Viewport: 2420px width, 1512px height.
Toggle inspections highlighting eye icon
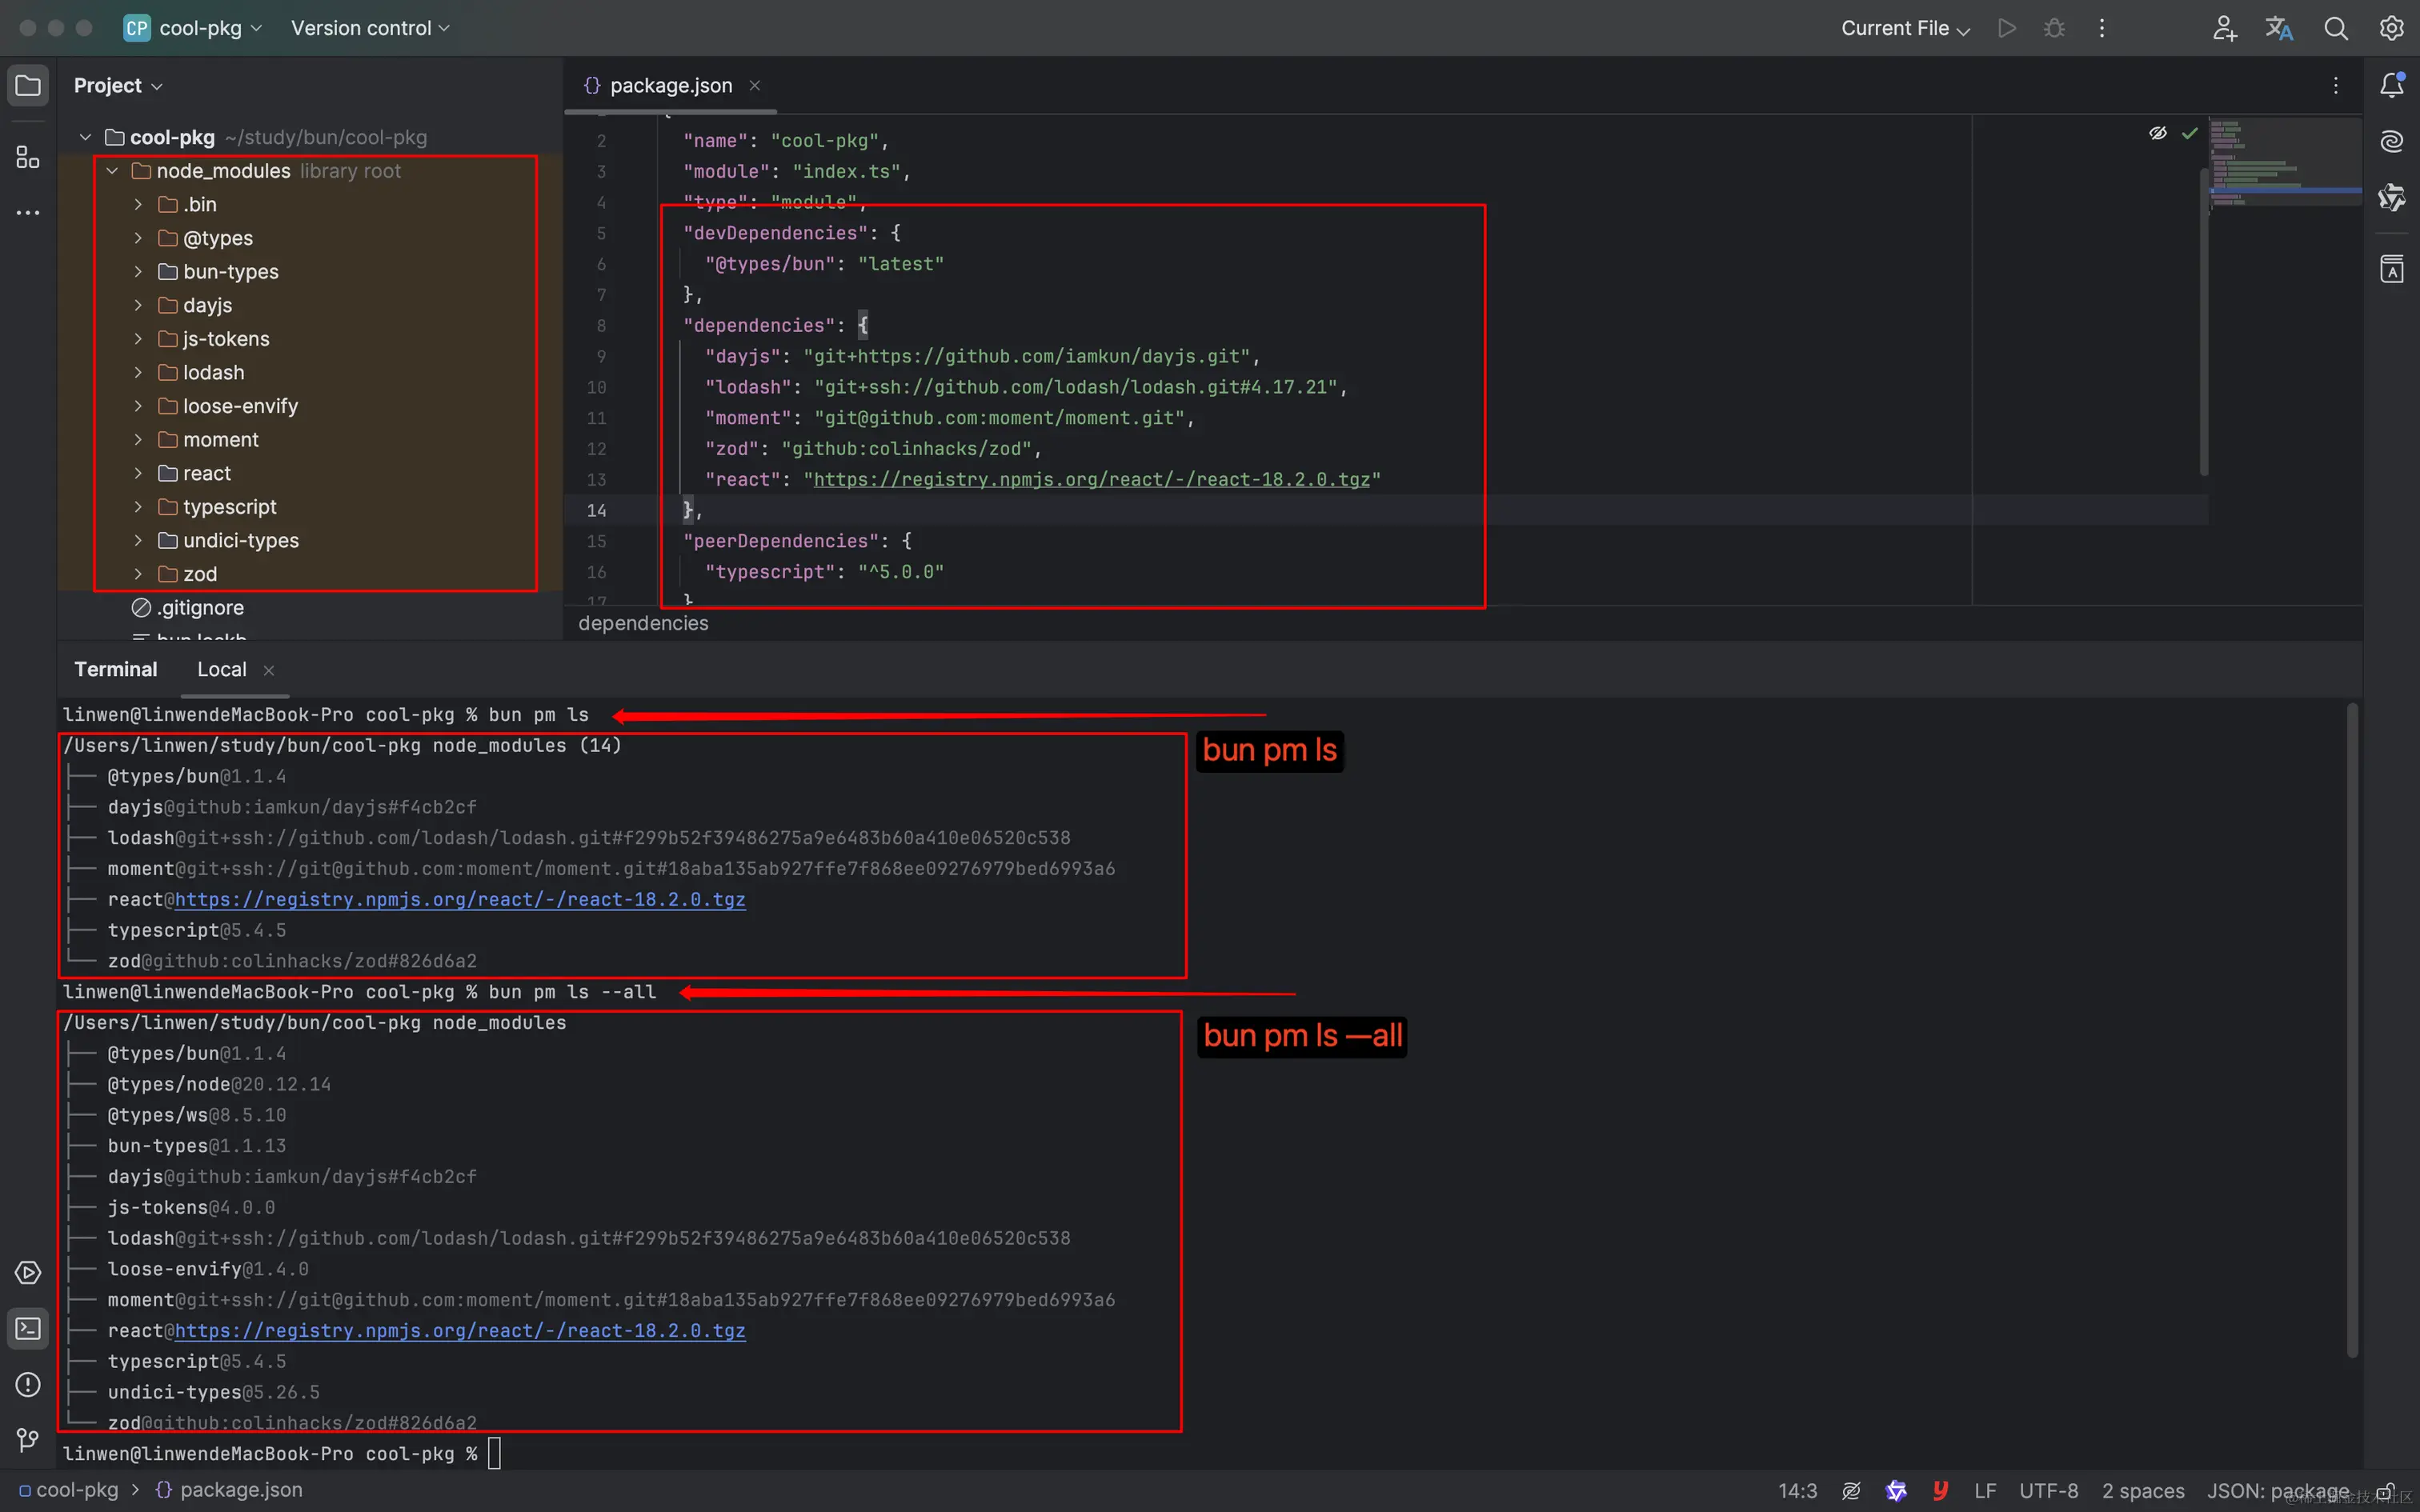(x=2157, y=133)
